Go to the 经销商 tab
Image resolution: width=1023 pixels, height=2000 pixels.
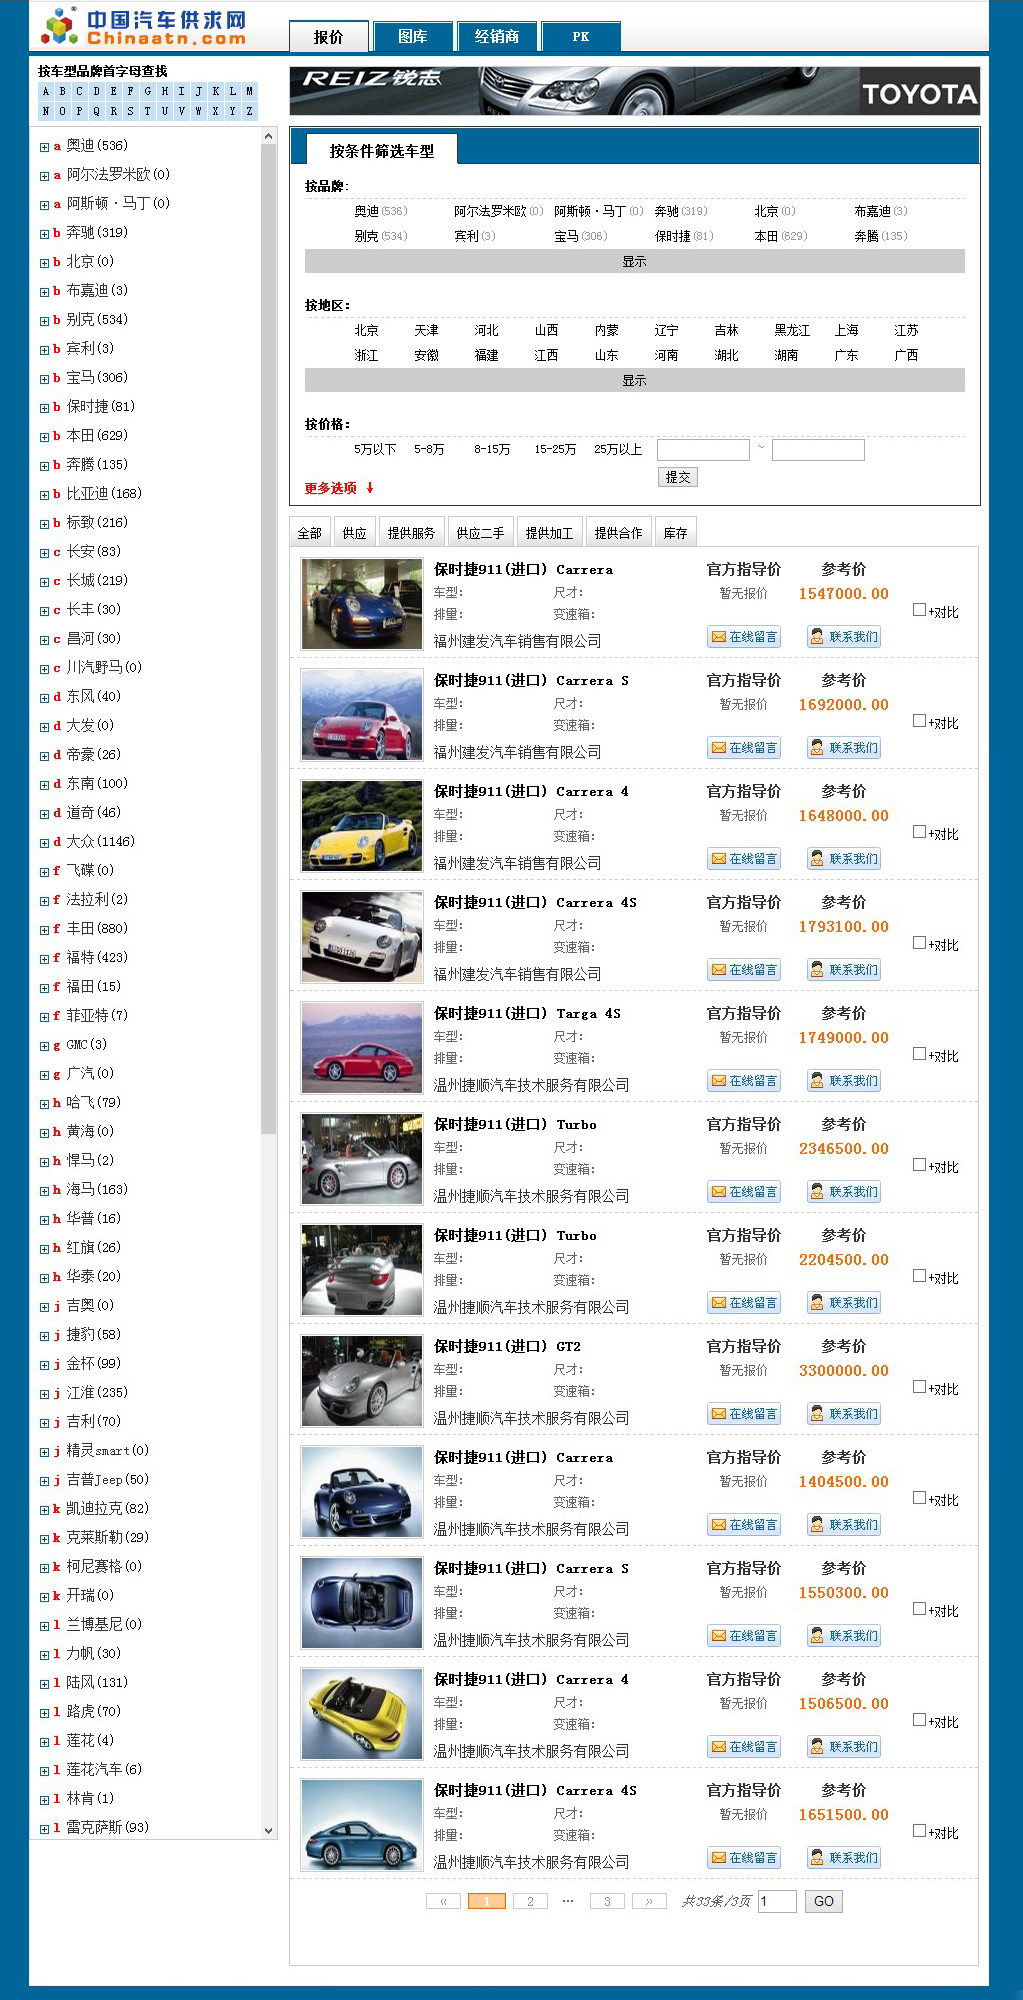pyautogui.click(x=497, y=36)
